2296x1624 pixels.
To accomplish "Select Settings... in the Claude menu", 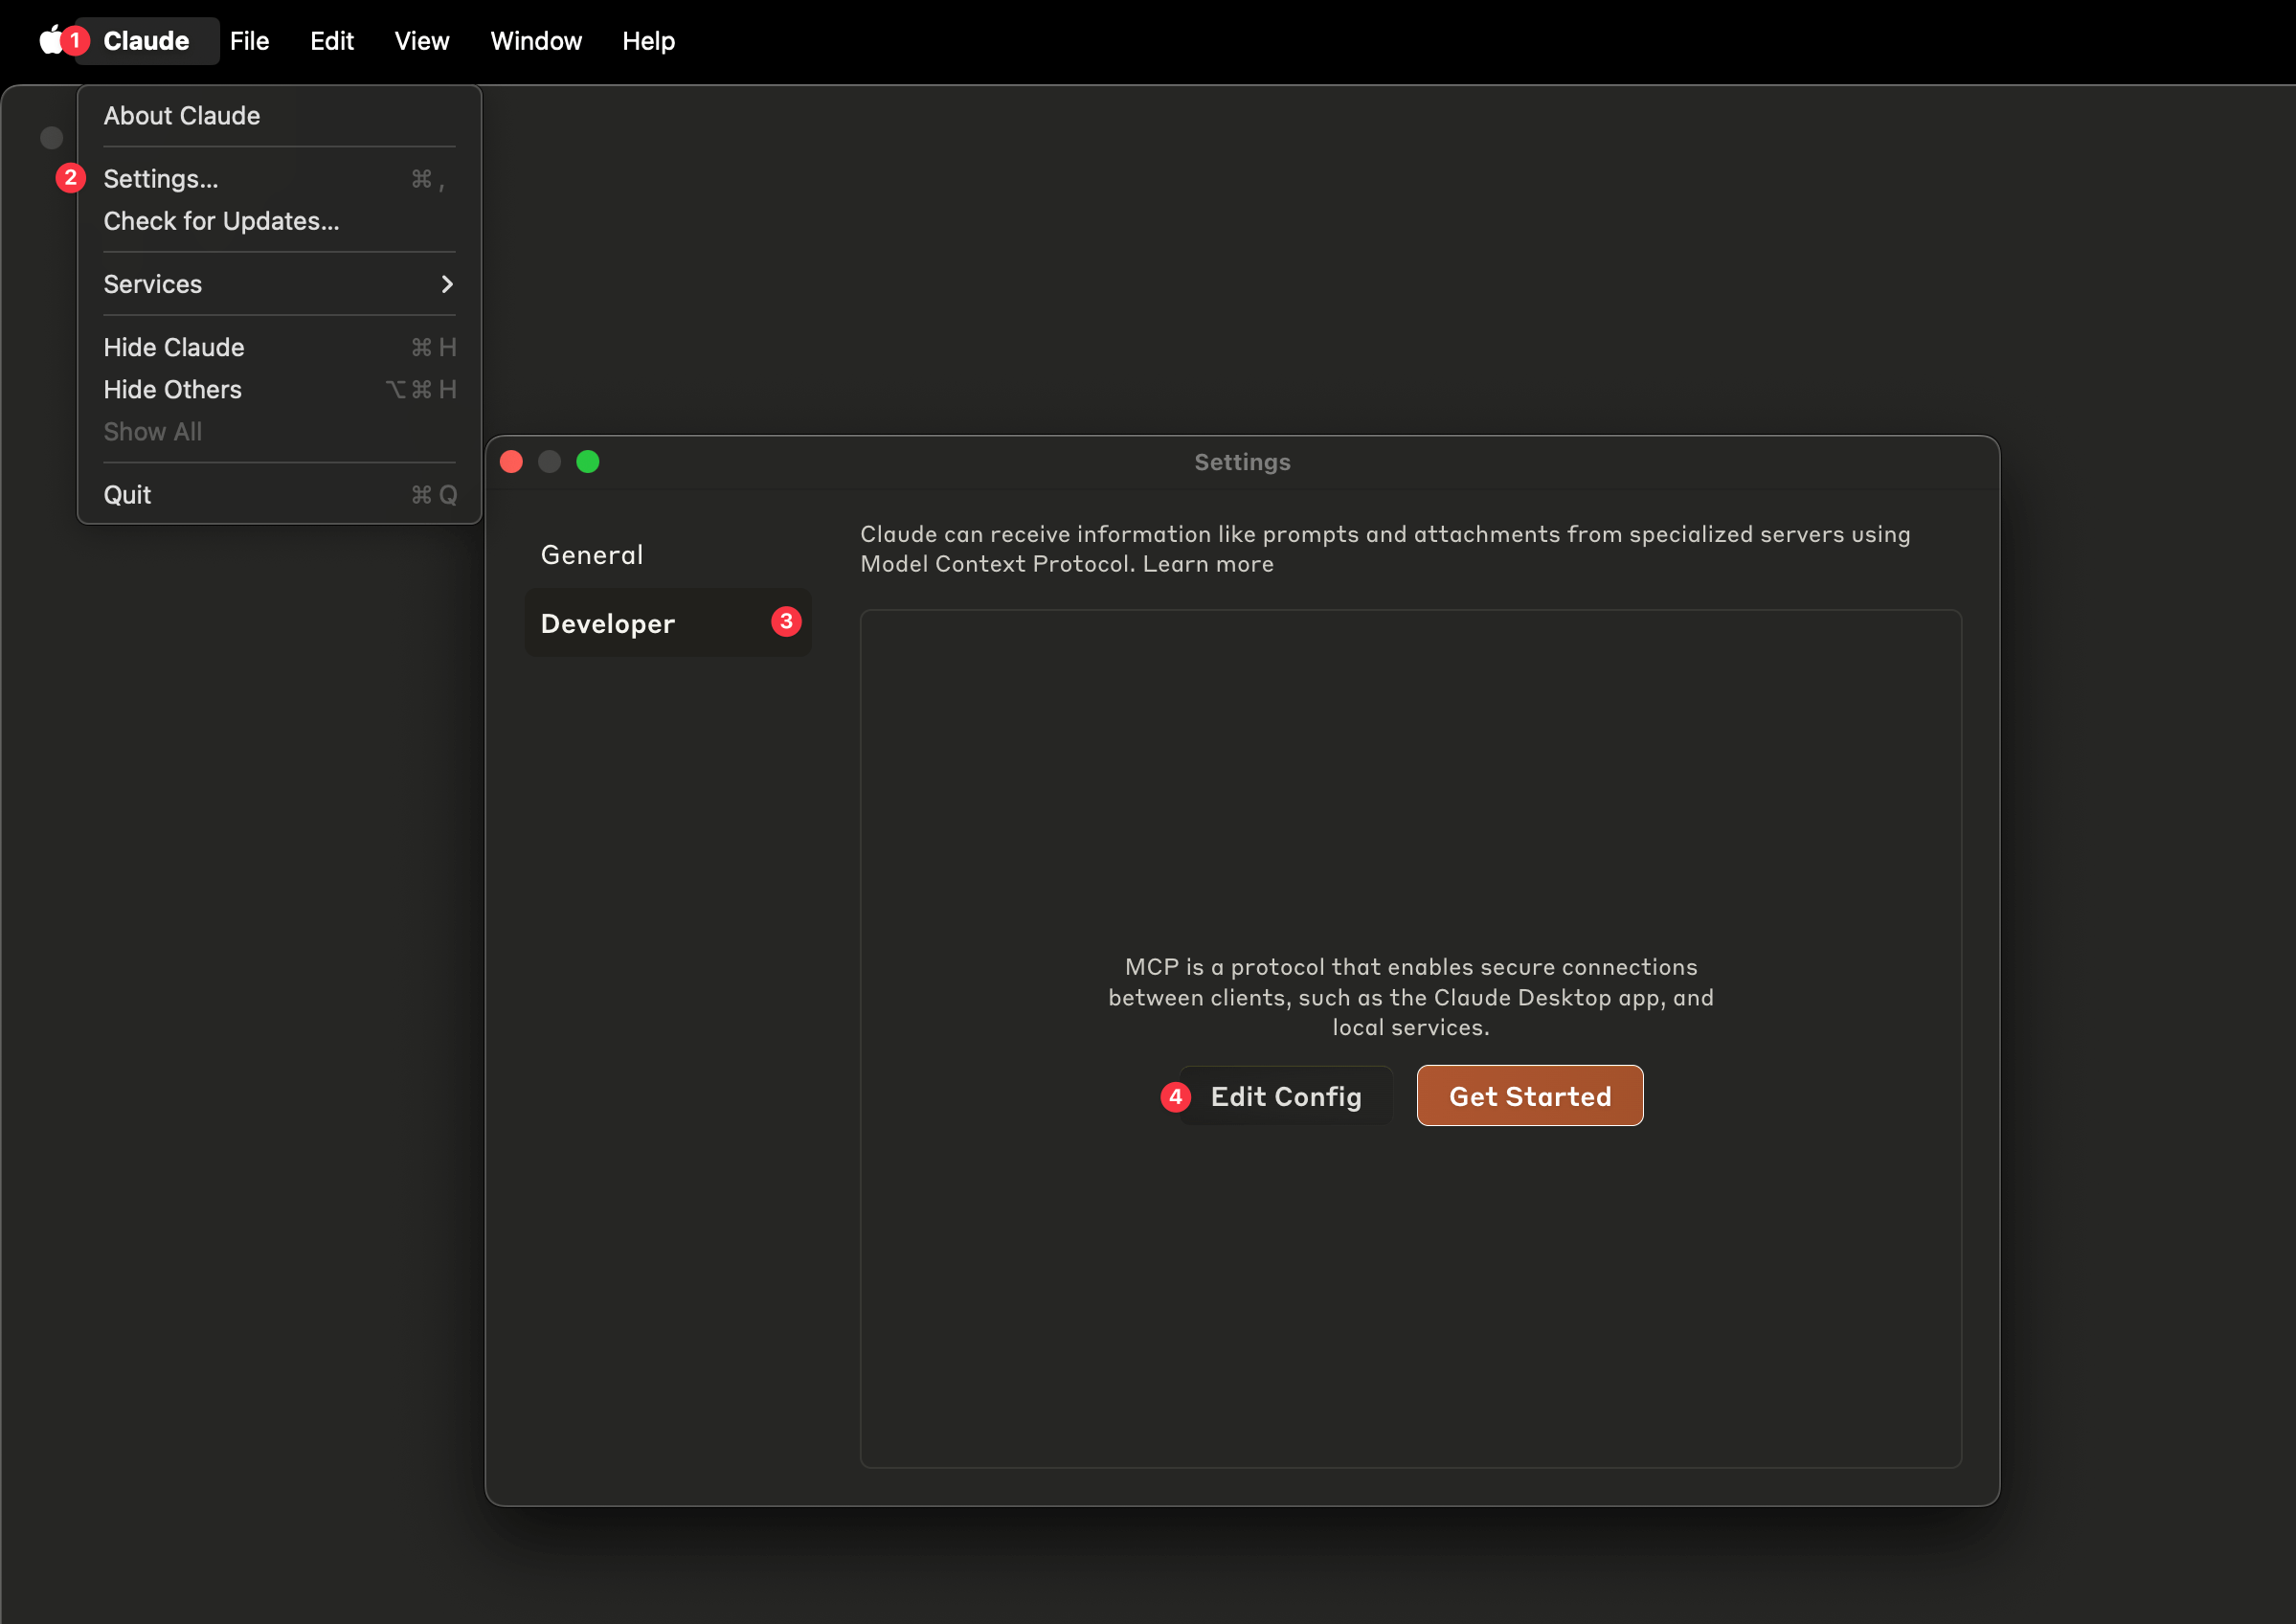I will coord(279,179).
